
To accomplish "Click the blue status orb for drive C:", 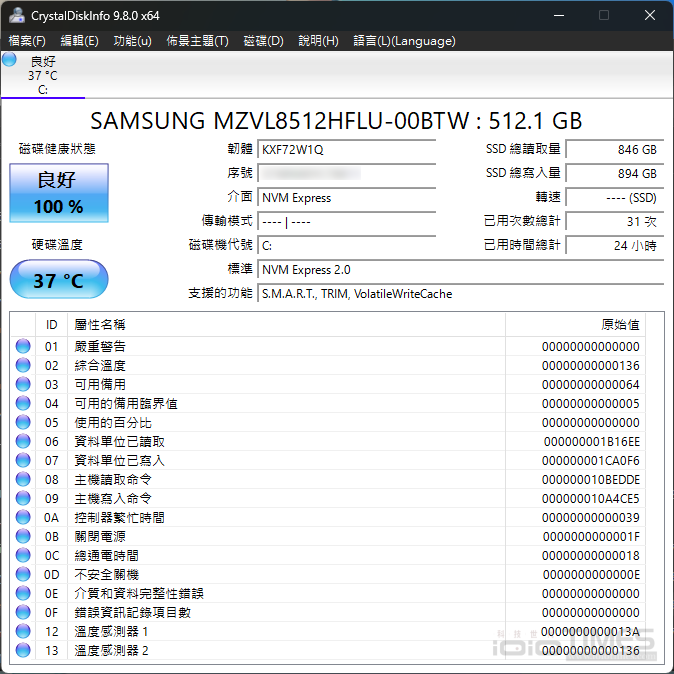I will [x=9, y=59].
